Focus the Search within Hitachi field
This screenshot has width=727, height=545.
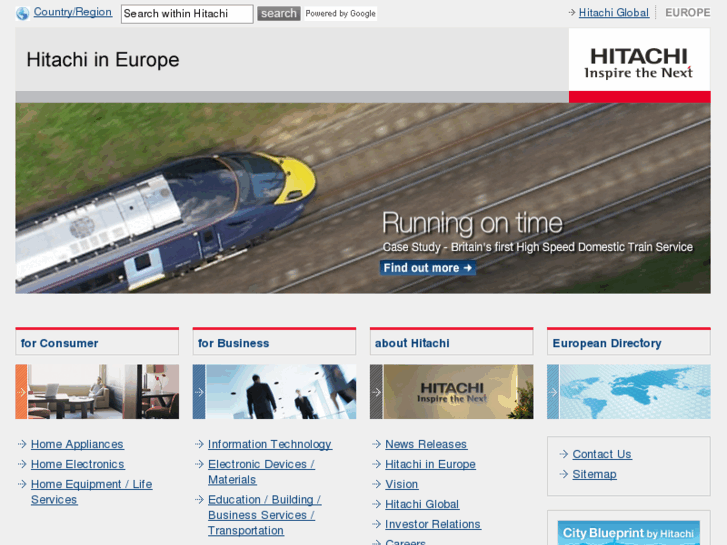pos(187,14)
